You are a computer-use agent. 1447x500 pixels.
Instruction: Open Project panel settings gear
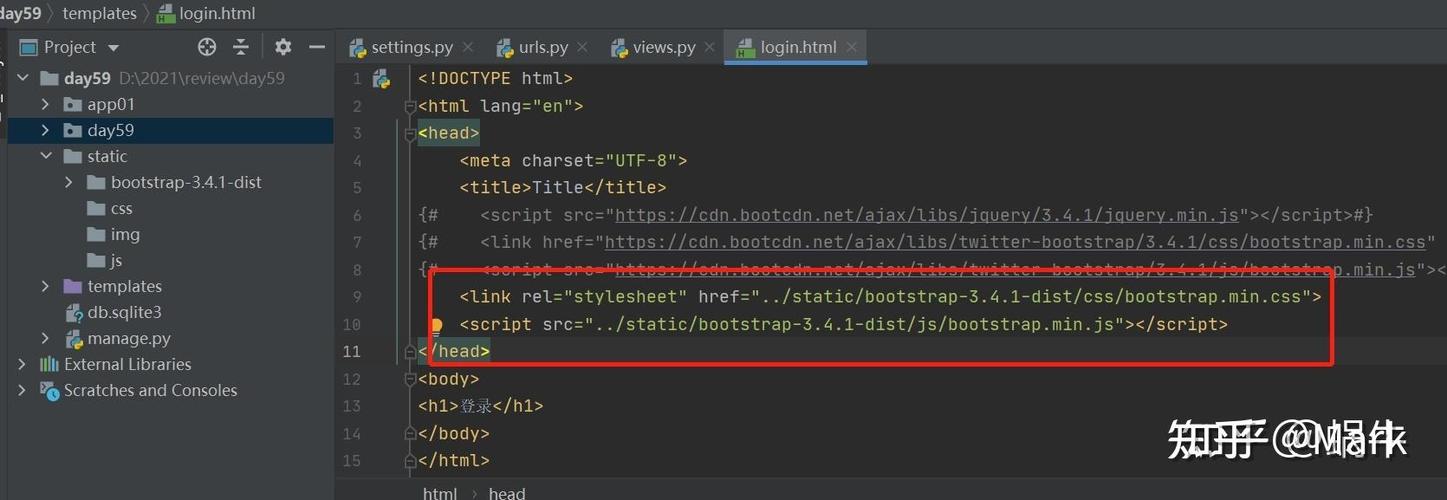pos(283,47)
